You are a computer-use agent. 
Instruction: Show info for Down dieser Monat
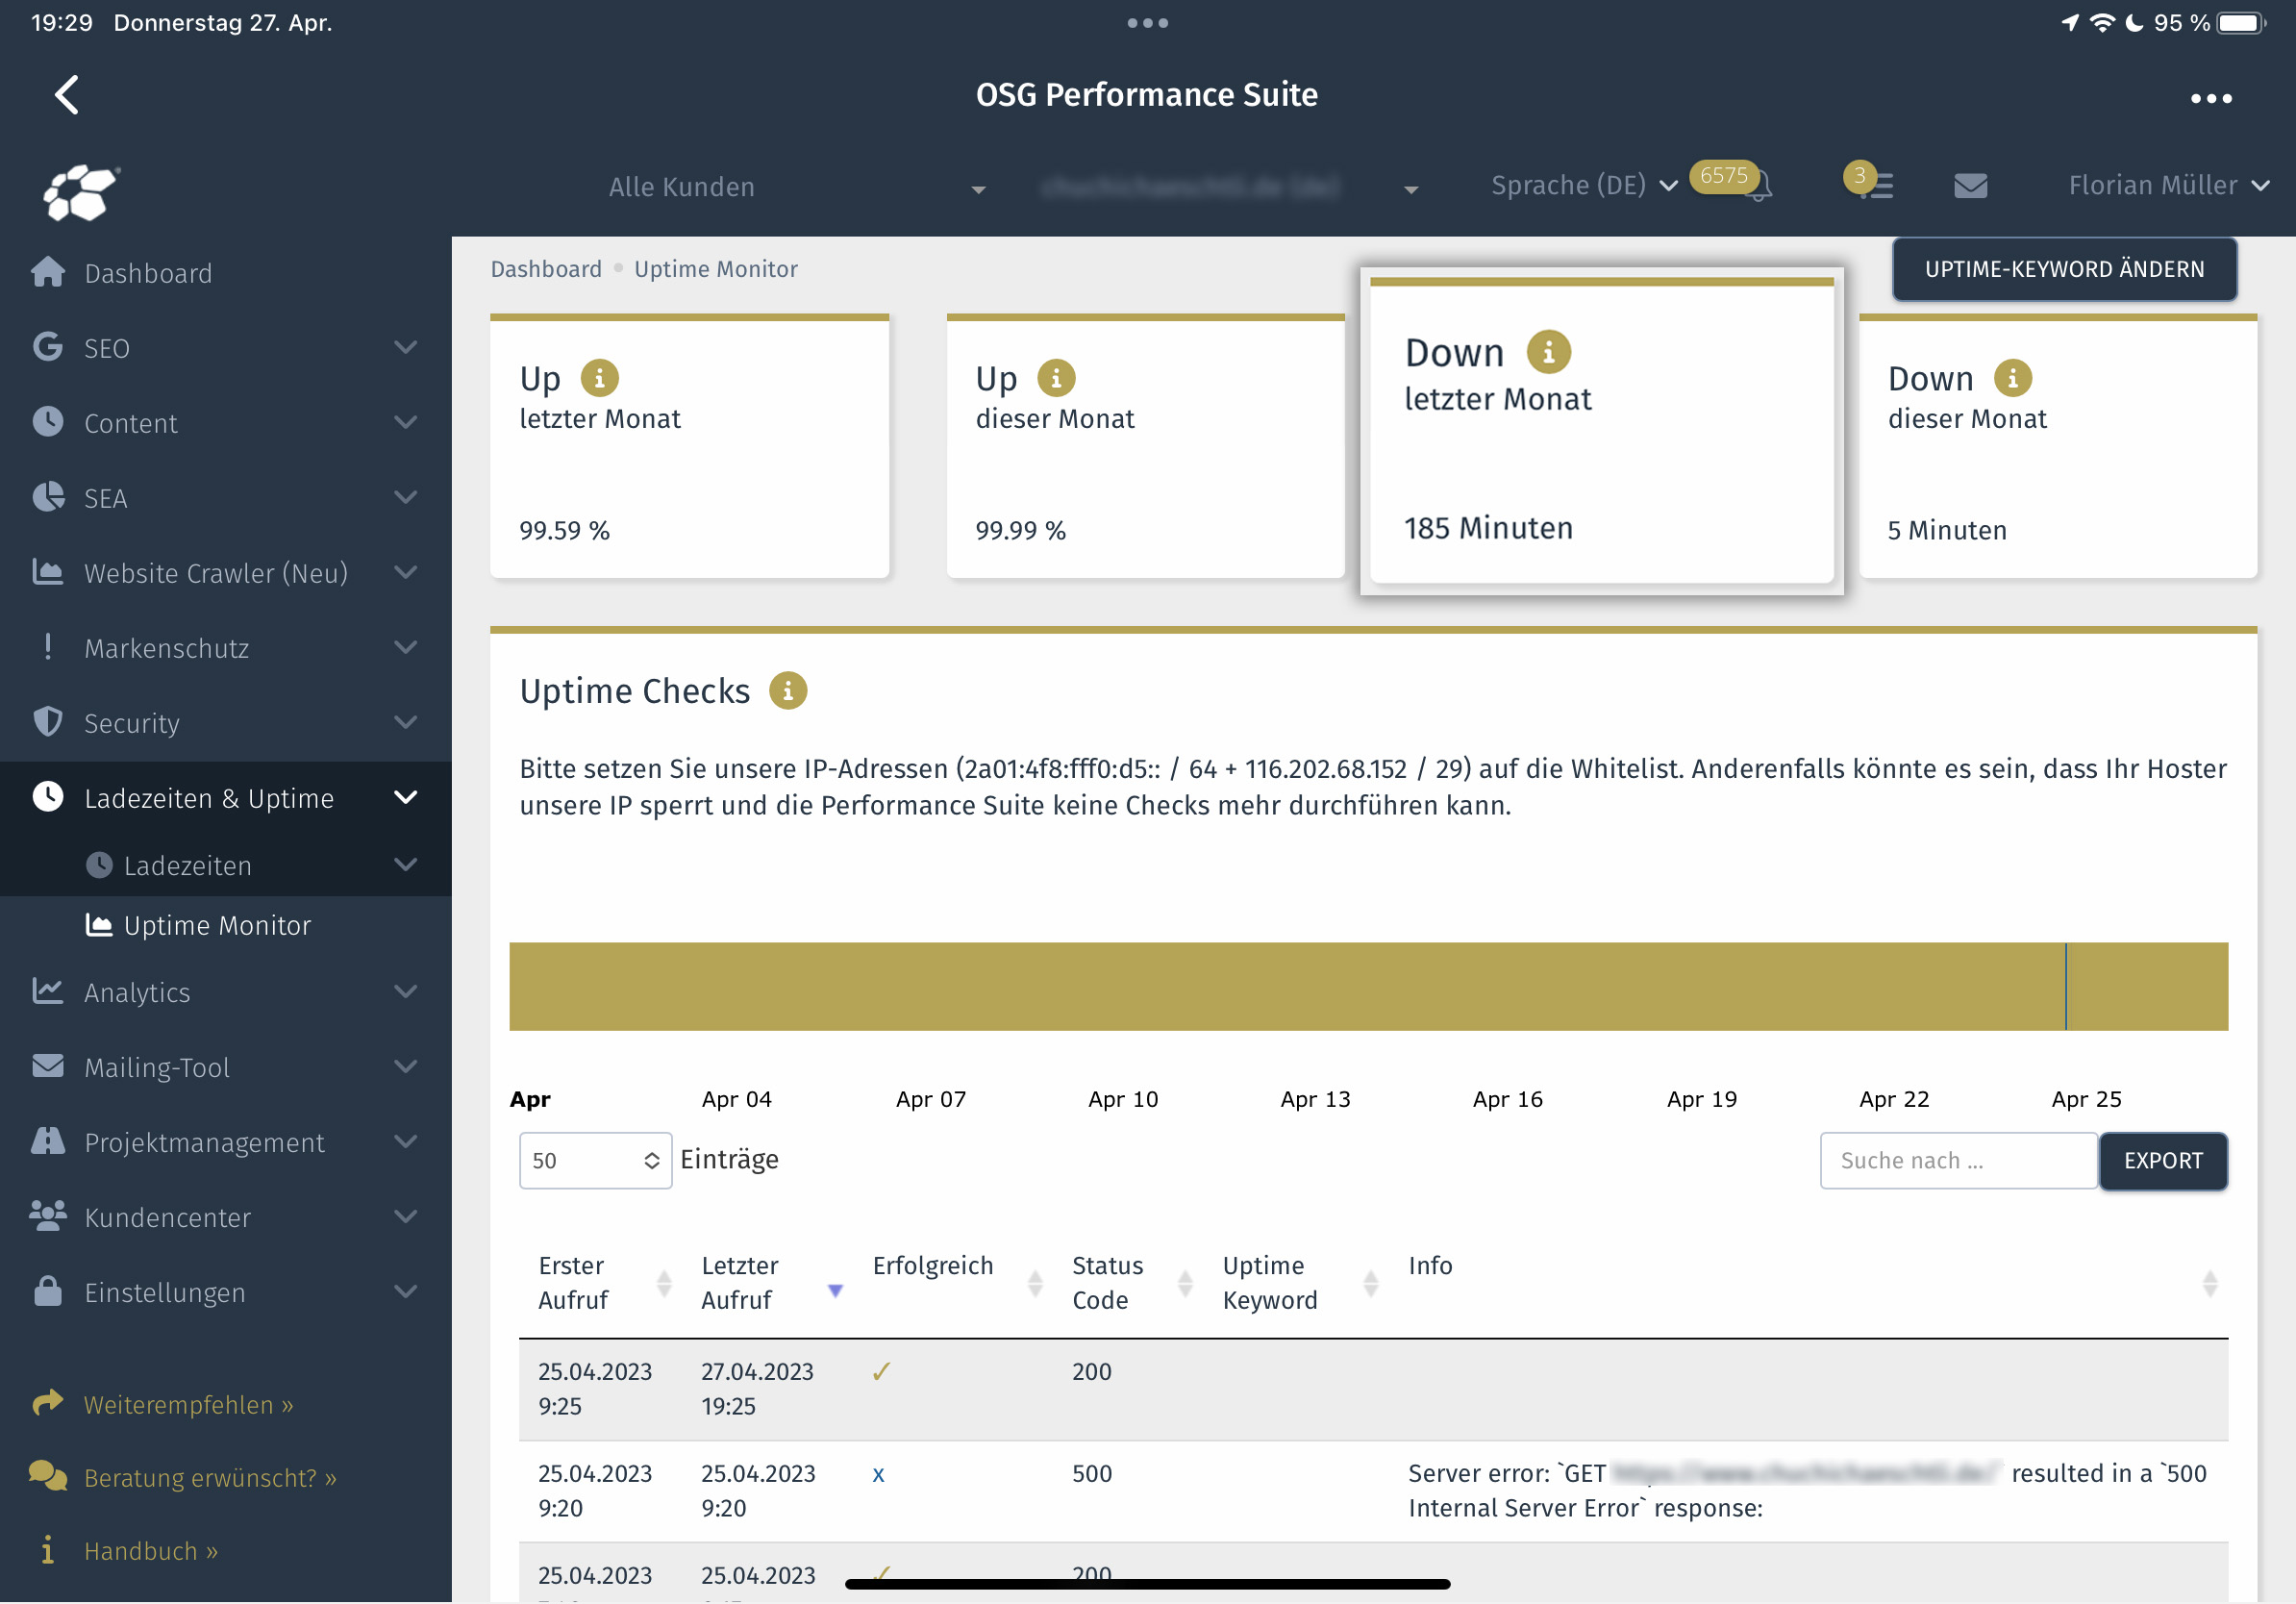2012,378
